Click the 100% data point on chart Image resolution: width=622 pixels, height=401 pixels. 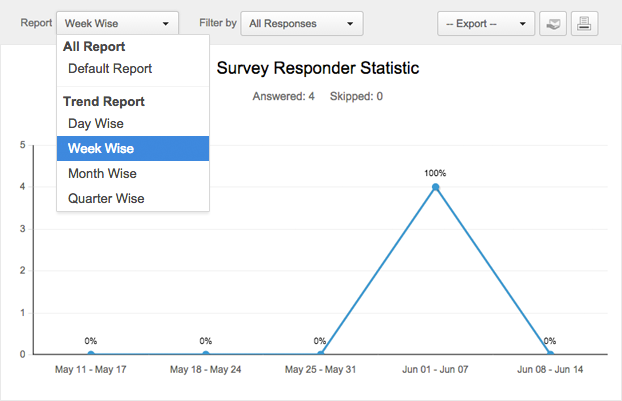[435, 187]
